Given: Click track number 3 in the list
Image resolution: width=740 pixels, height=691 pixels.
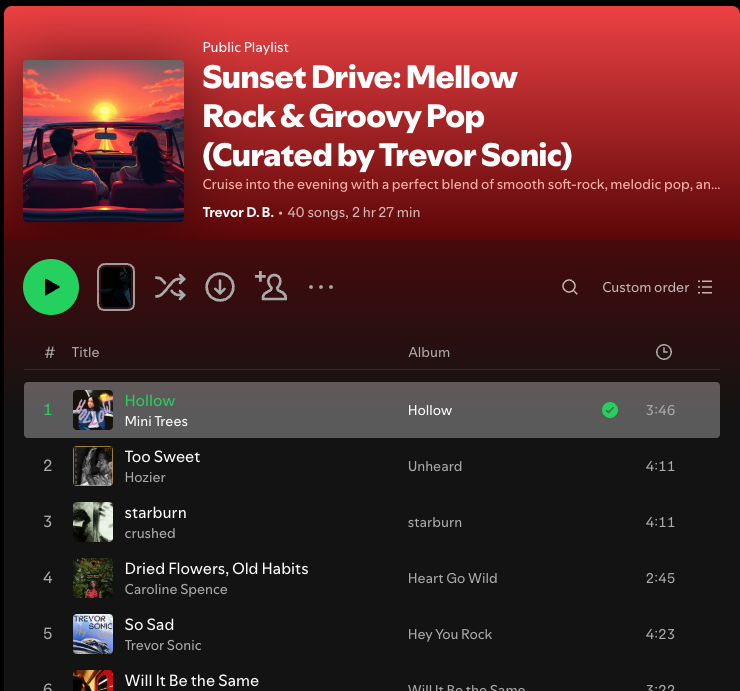Looking at the screenshot, I should tap(48, 522).
